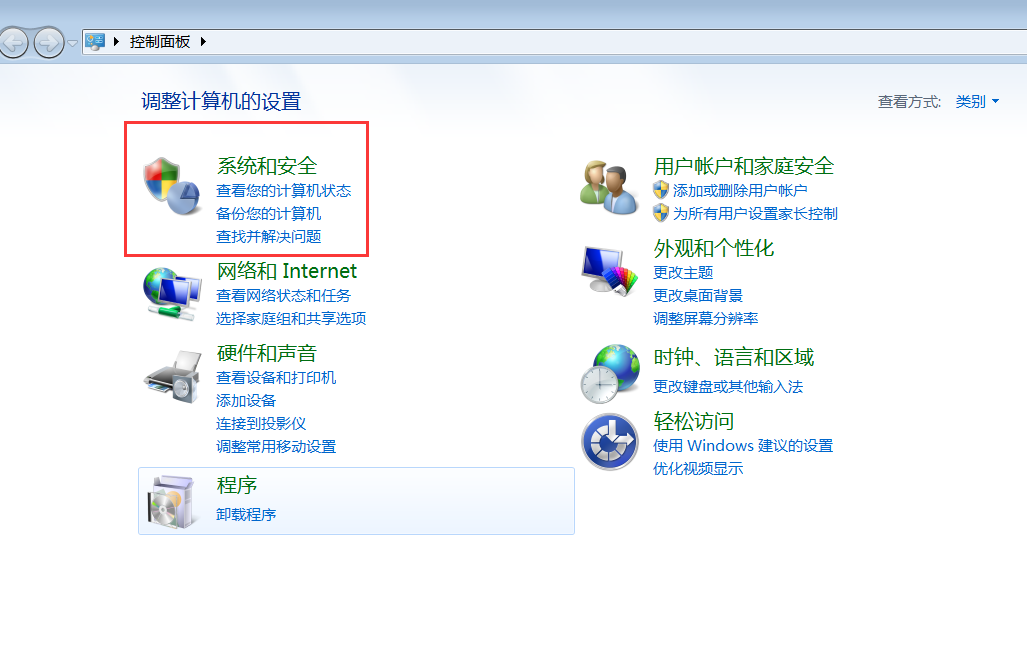
Task: Click the Appearance monitor and color fan icon
Action: click(609, 270)
